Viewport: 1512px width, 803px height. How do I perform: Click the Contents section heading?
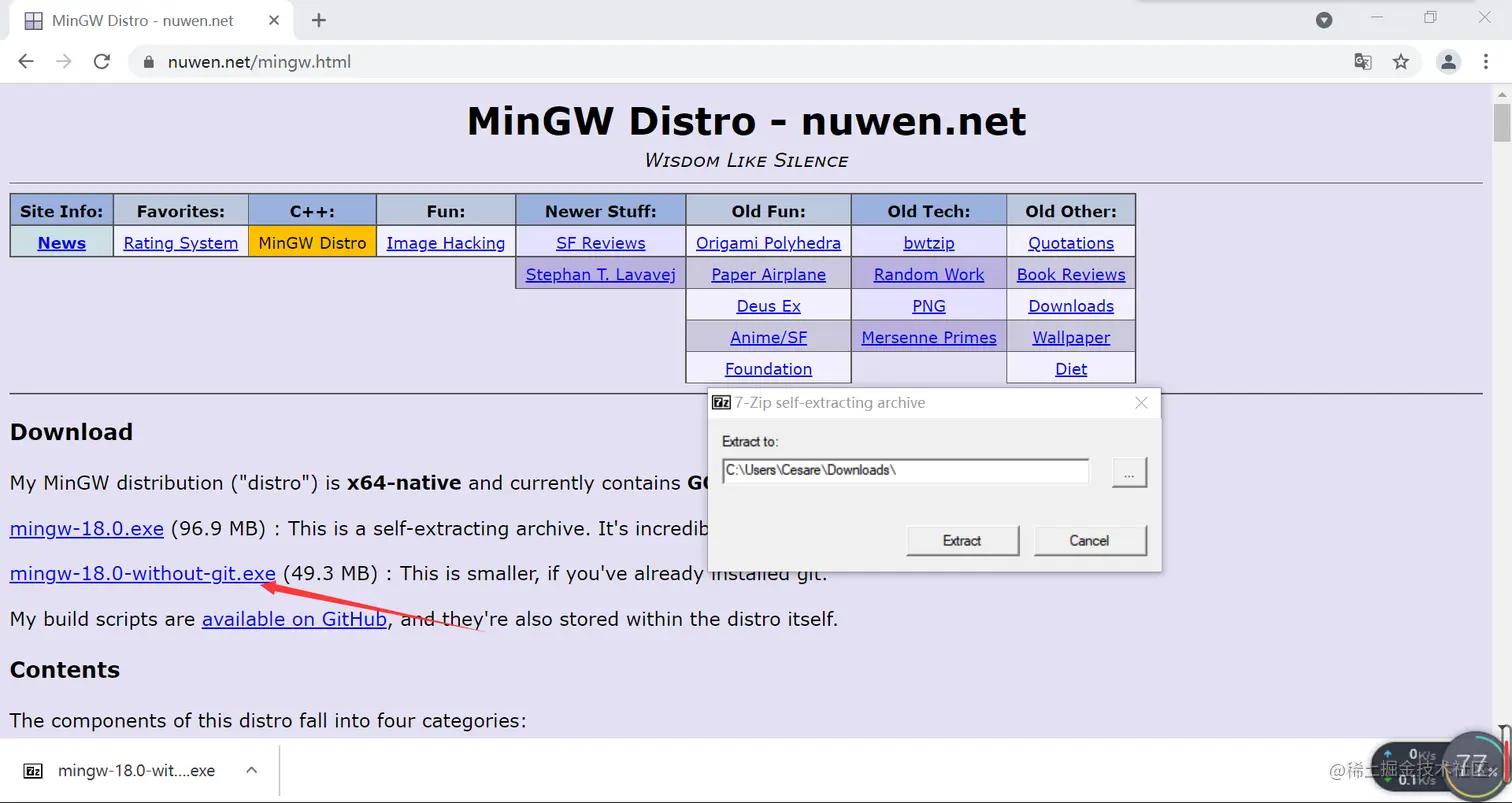pos(65,670)
